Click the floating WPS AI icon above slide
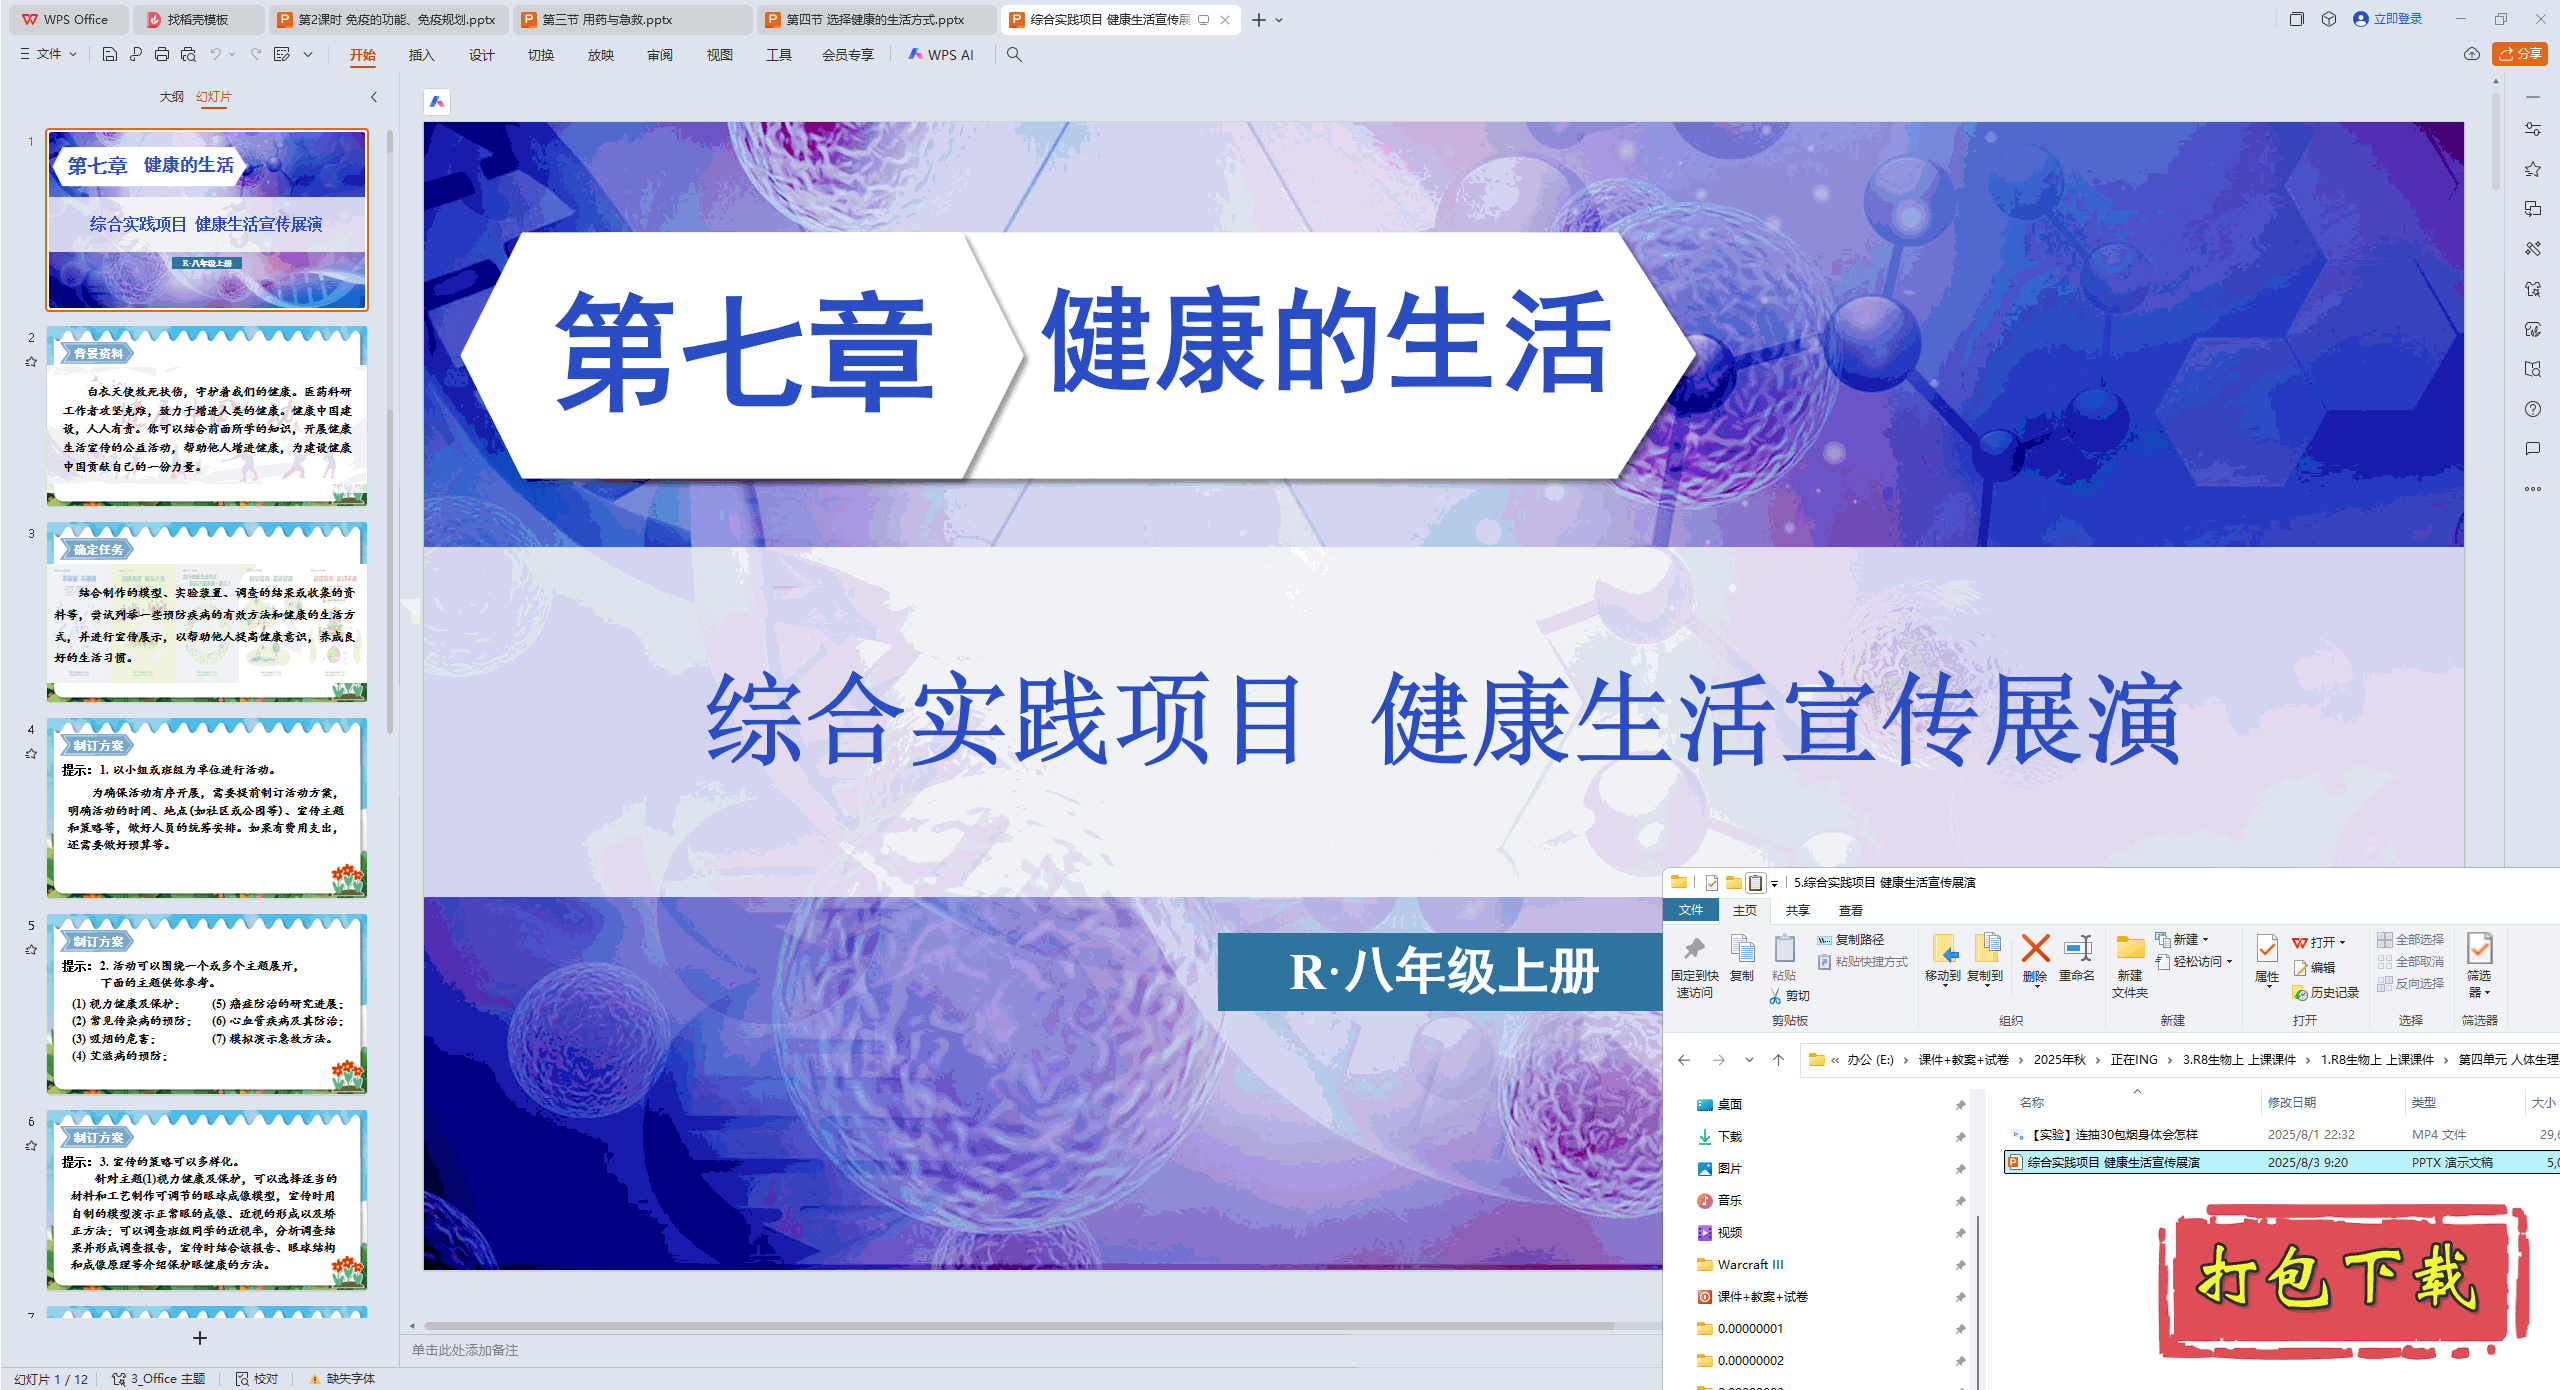The width and height of the screenshot is (2560, 1390). (437, 101)
